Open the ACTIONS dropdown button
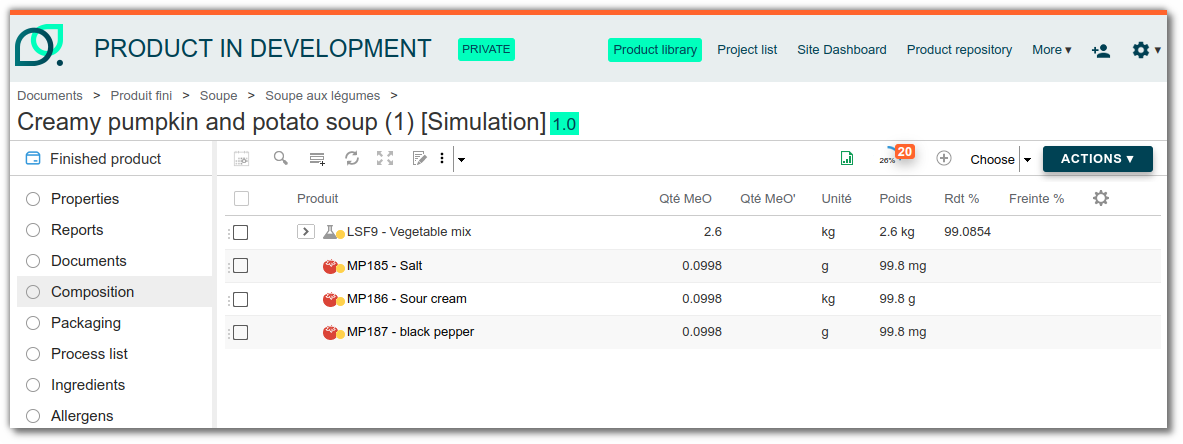Screen dimensions: 1183x444 coord(1098,159)
